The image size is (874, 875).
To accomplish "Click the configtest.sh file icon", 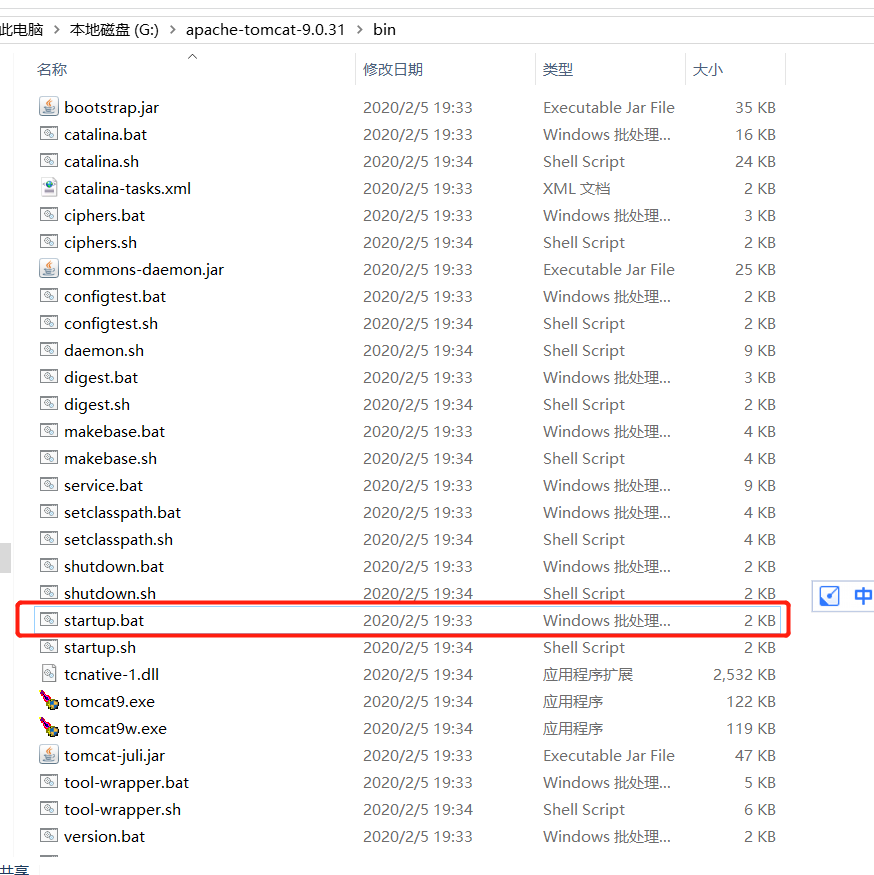I will [x=49, y=323].
